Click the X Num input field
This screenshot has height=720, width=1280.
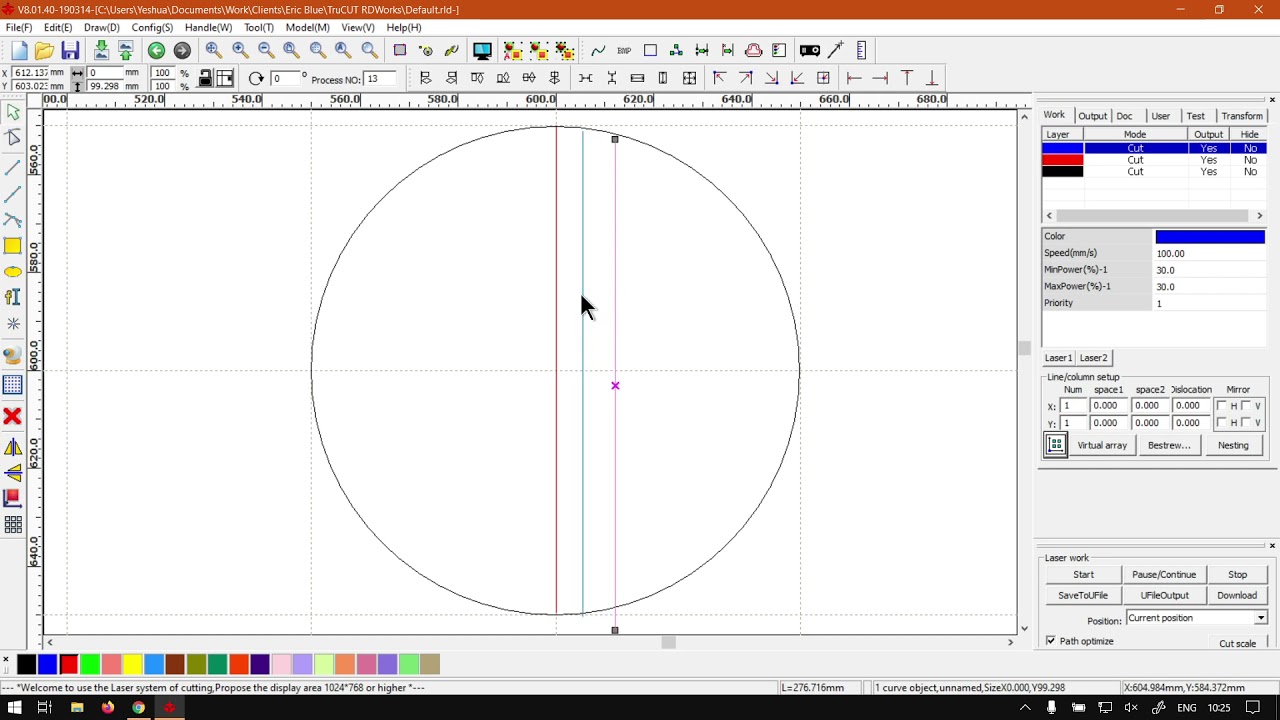(x=1071, y=406)
